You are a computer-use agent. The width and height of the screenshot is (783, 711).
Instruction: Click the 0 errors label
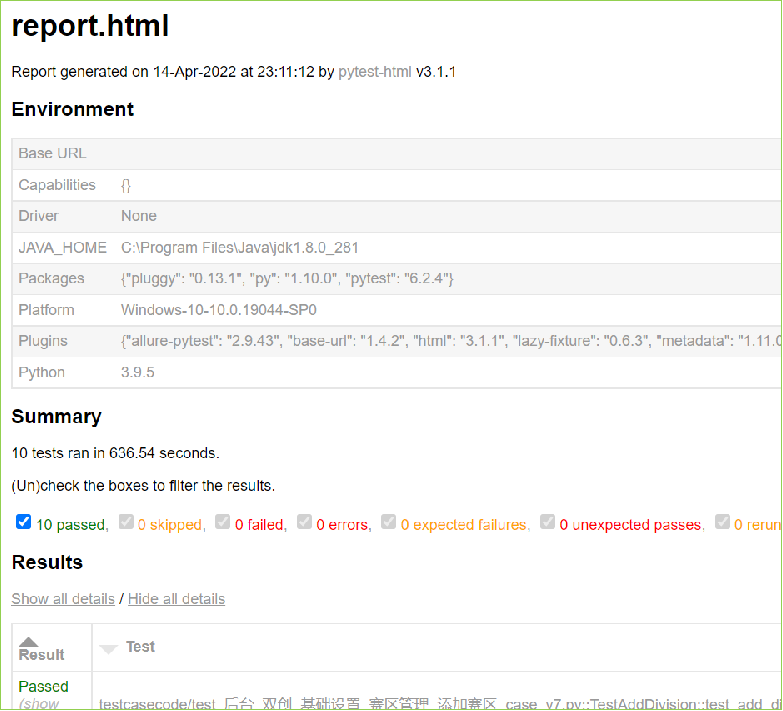click(344, 525)
